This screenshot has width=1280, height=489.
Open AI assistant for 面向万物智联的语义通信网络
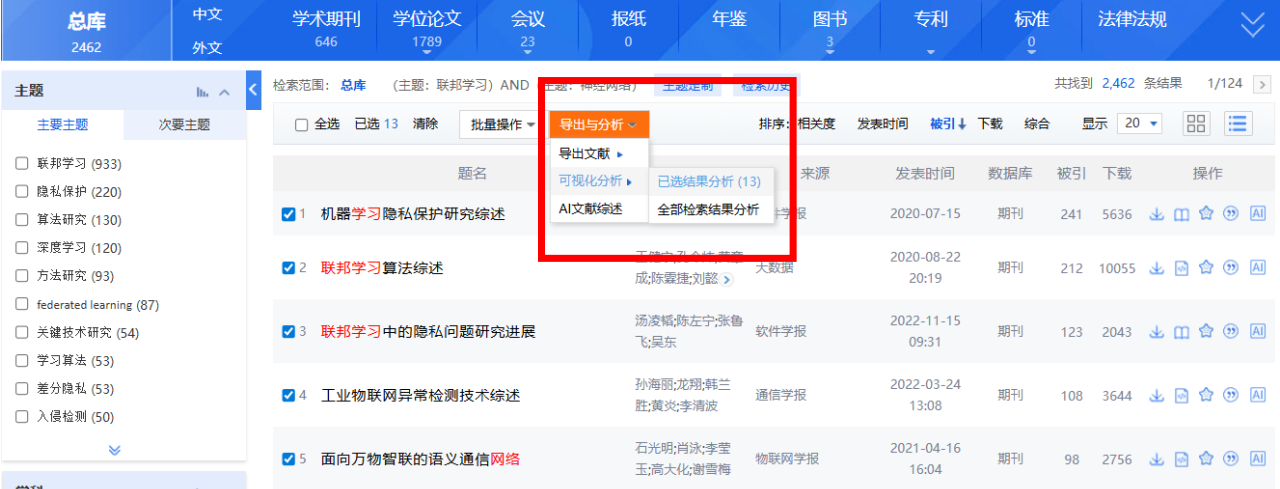tap(1258, 459)
